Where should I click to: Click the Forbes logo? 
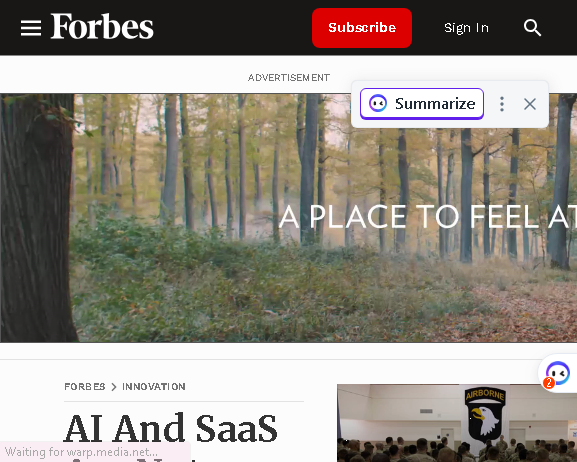[x=102, y=26]
